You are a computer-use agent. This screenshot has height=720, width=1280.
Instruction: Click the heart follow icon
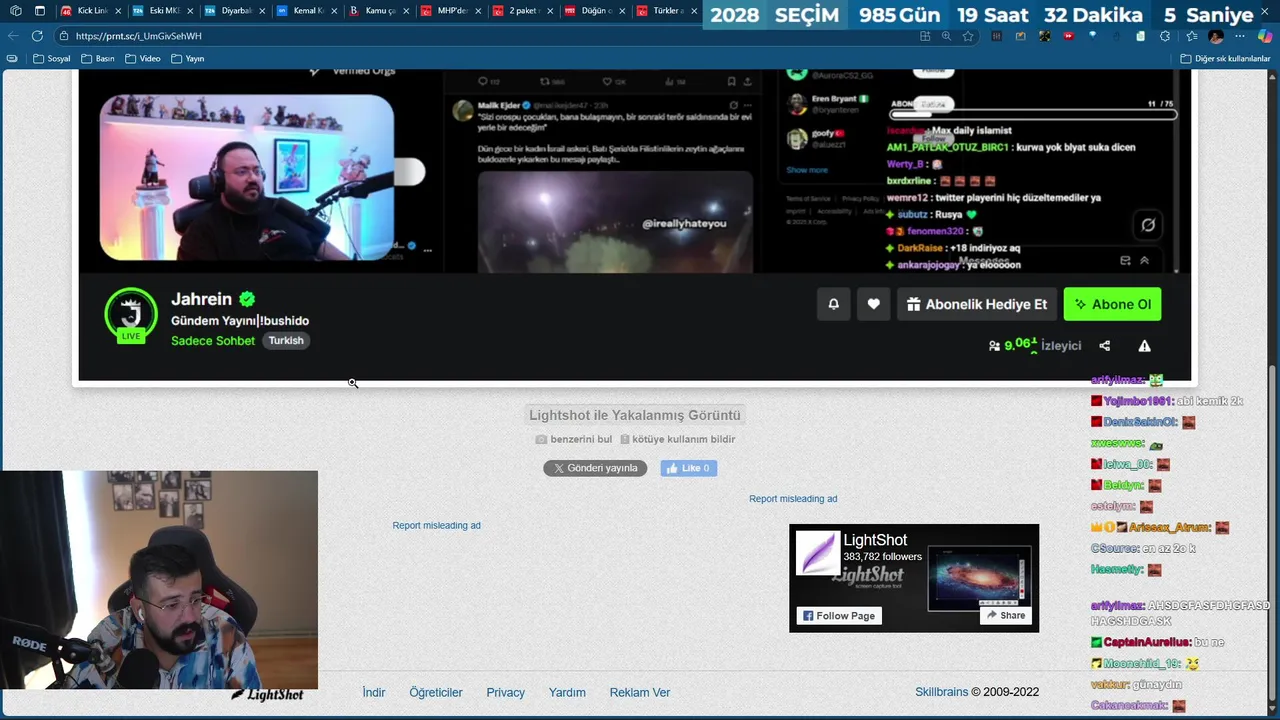(873, 304)
